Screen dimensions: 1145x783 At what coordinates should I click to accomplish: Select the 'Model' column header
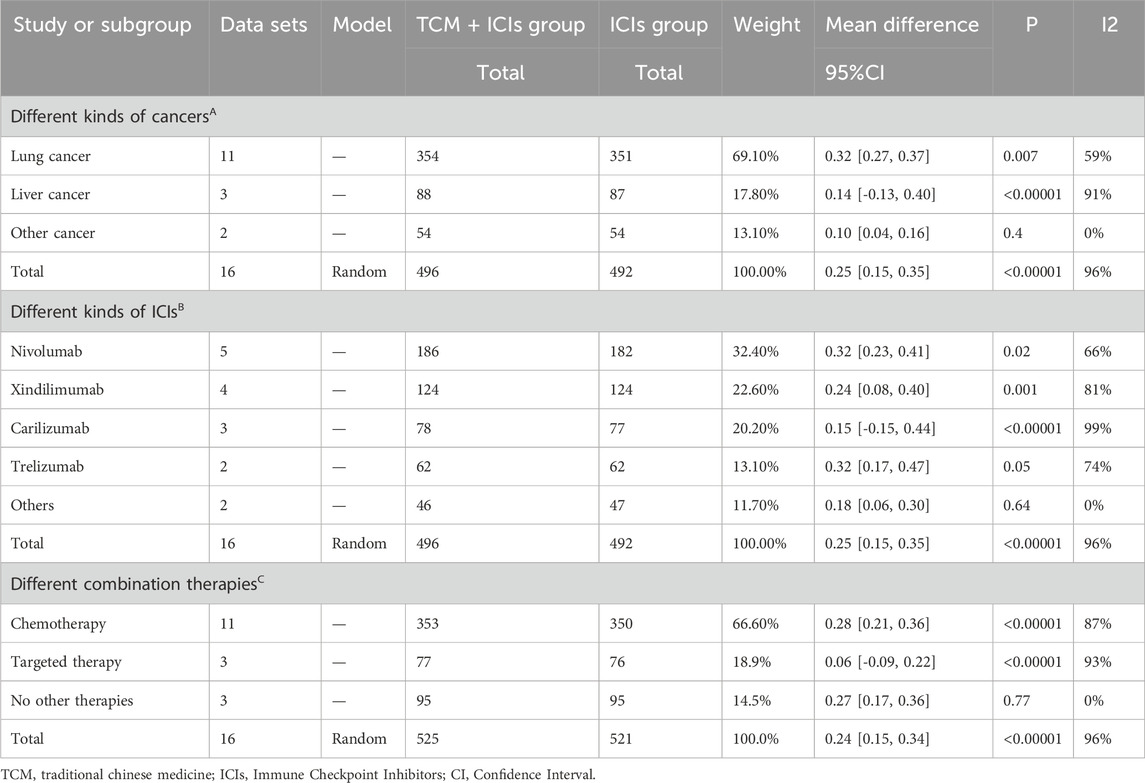tap(362, 25)
